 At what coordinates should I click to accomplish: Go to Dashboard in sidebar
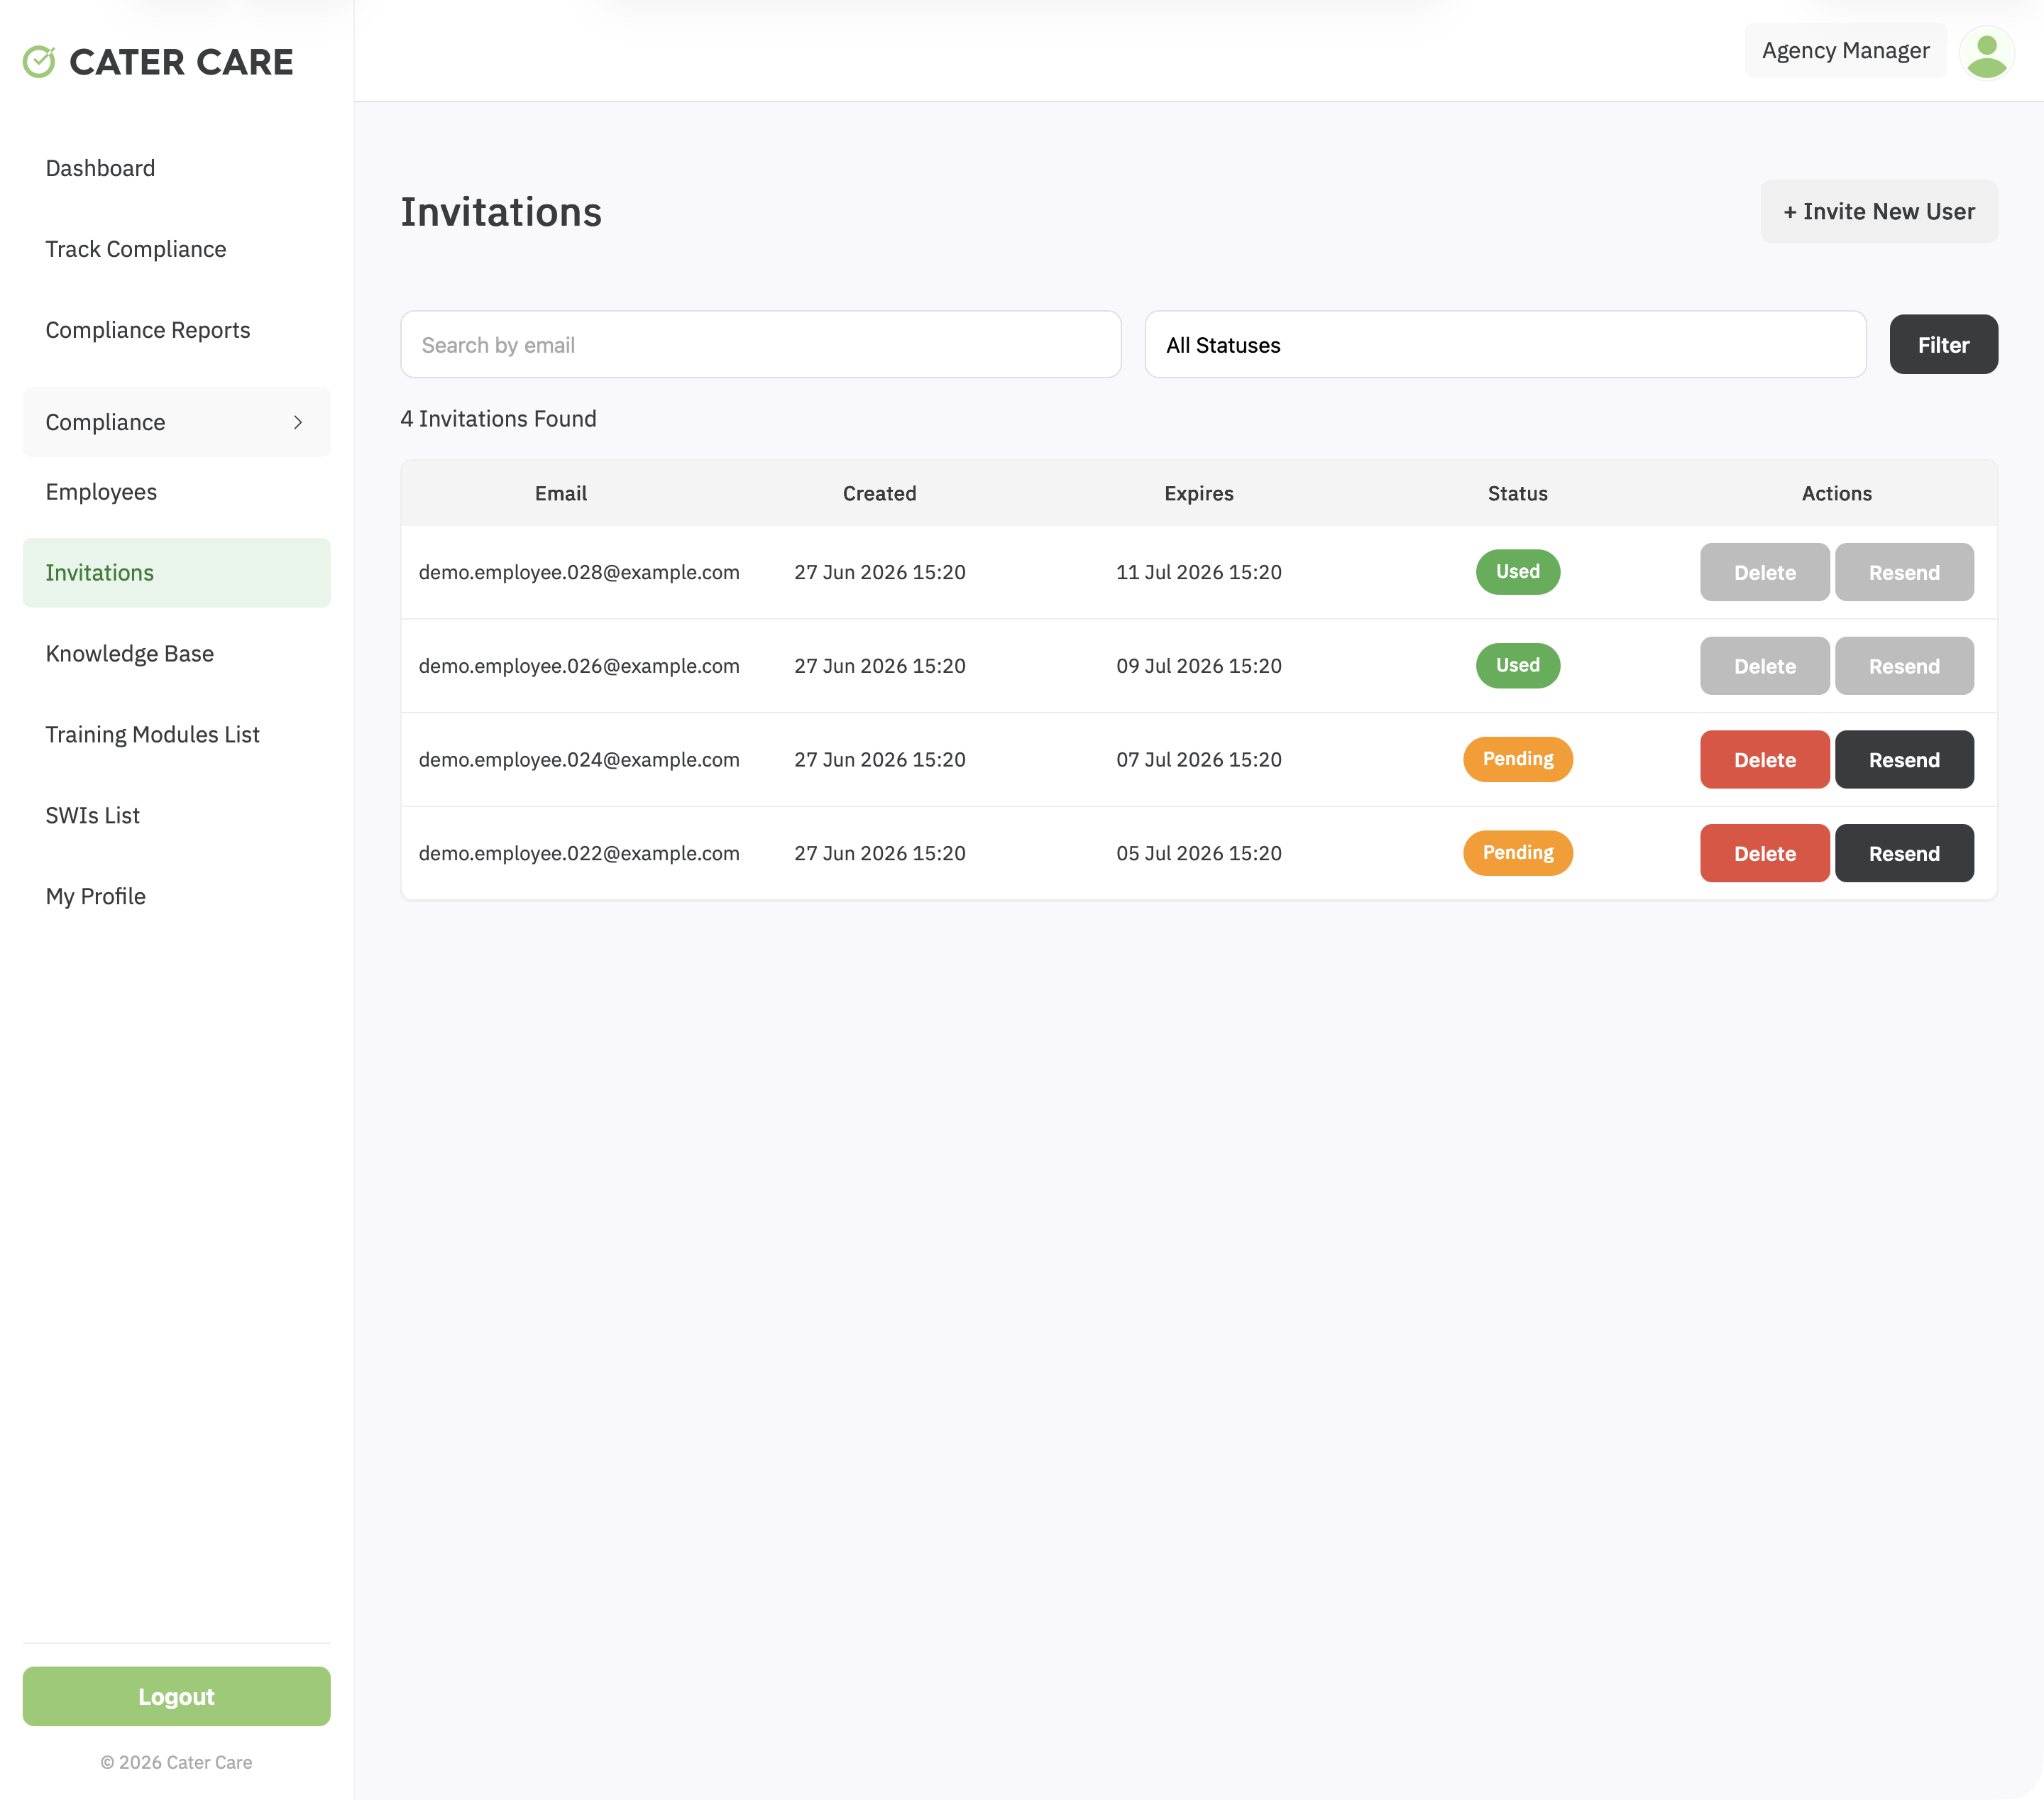tap(100, 168)
